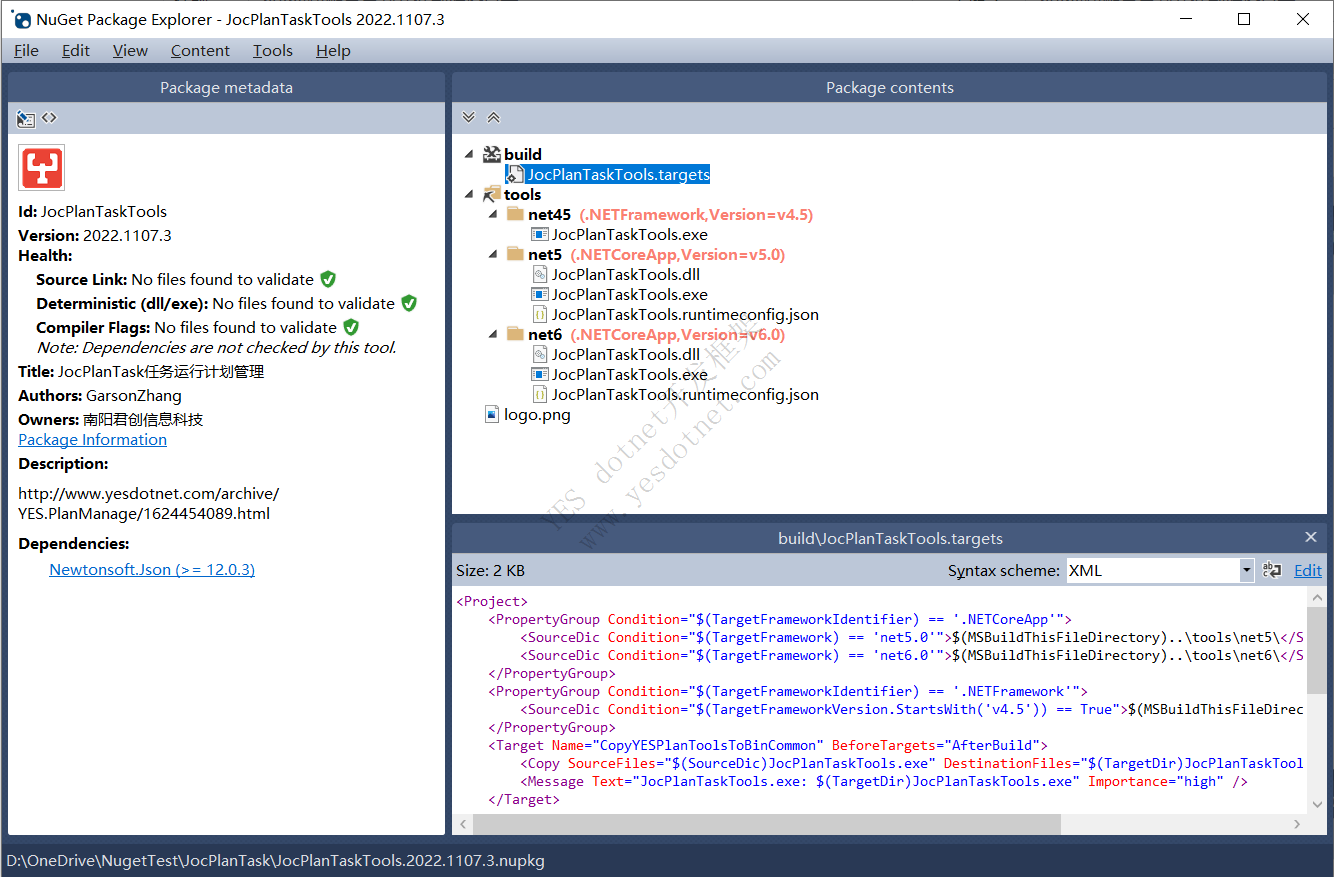Collapse the tools tree node
The width and height of the screenshot is (1334, 877).
tap(469, 194)
